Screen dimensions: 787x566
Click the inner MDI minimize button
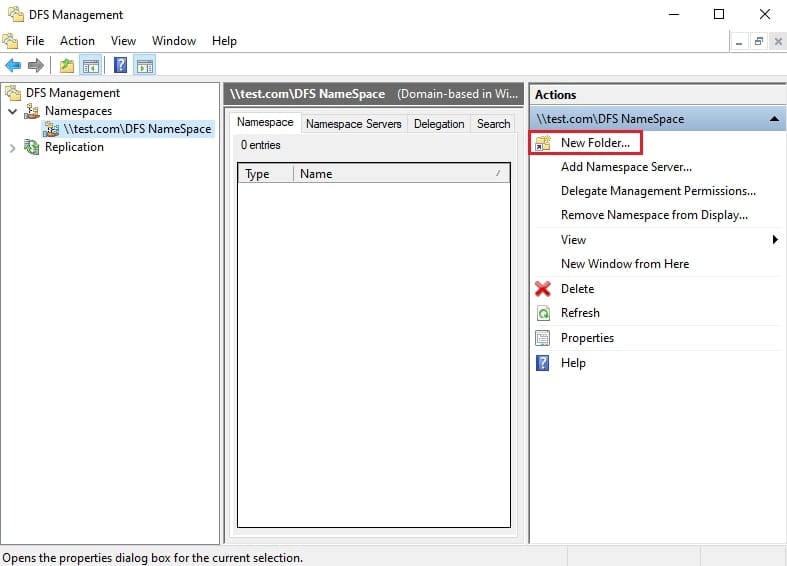[x=739, y=42]
